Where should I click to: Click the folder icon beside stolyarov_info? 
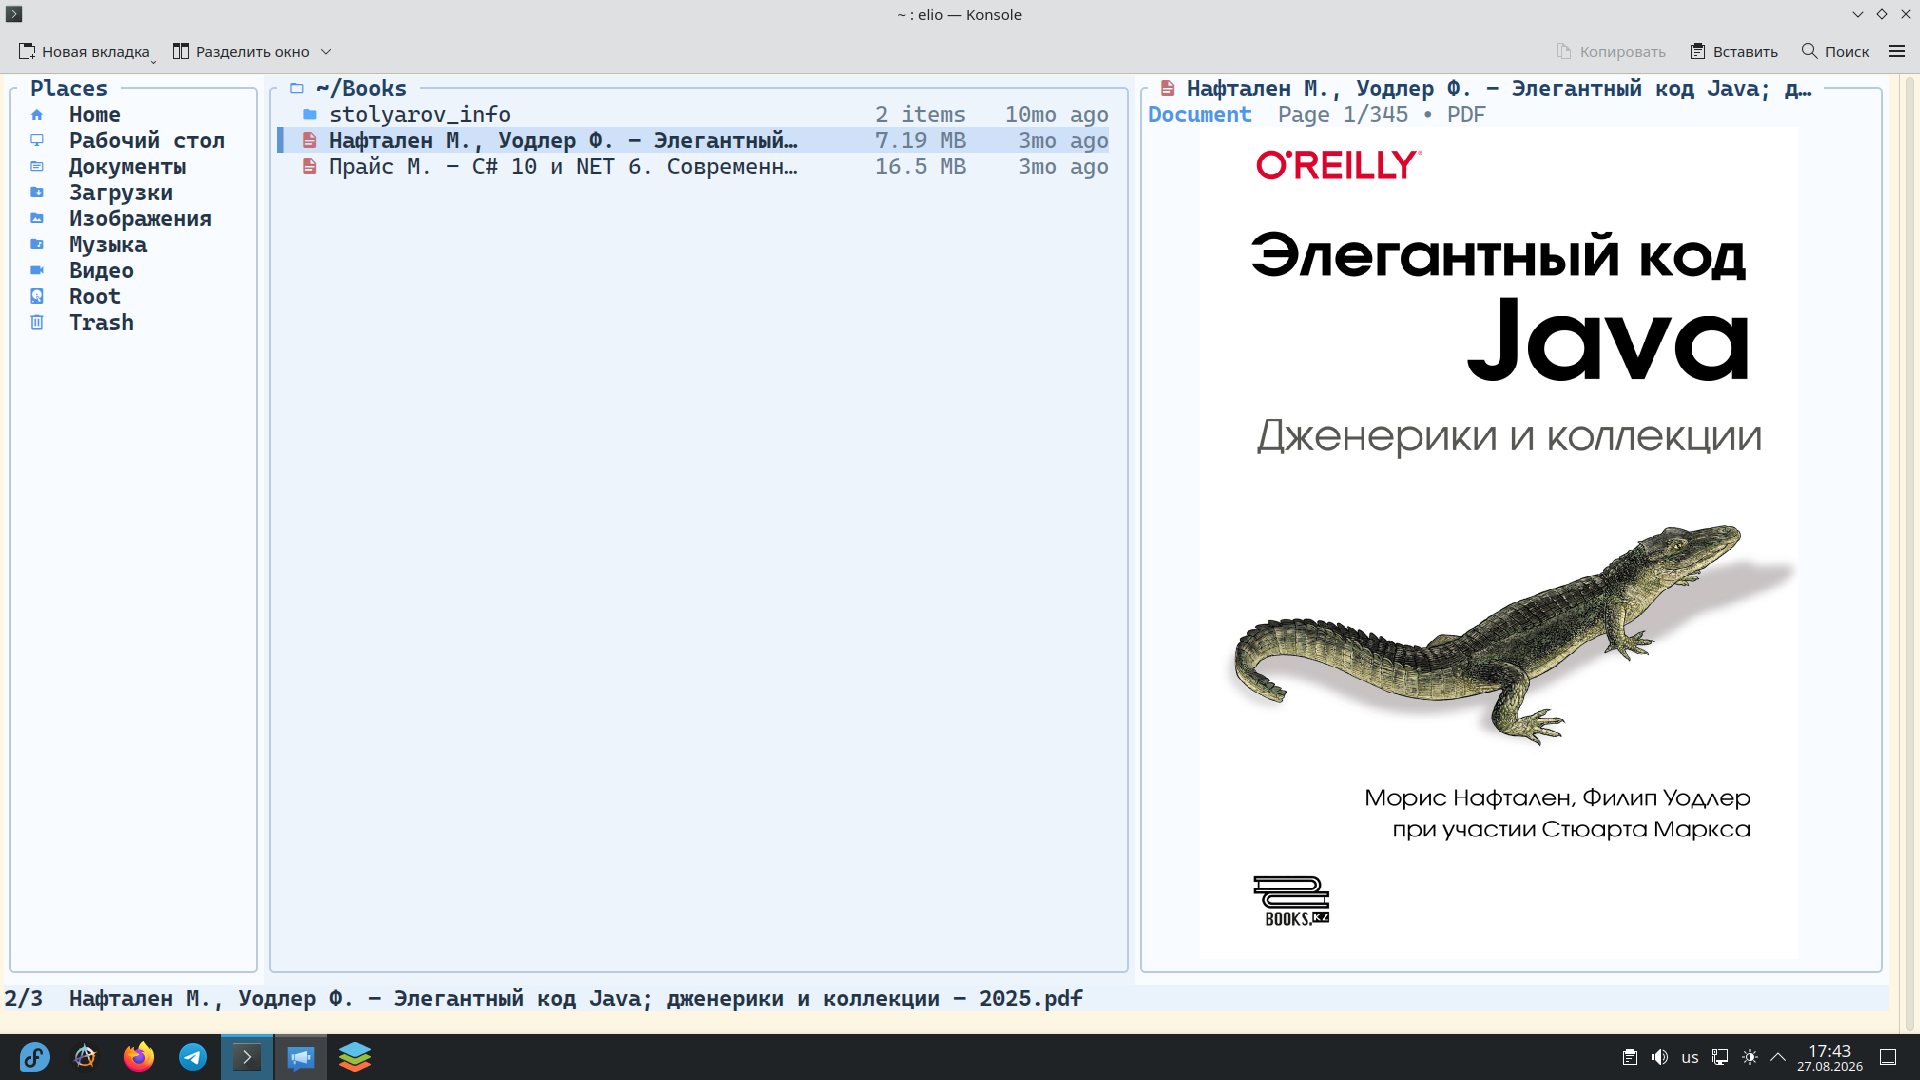pyautogui.click(x=310, y=115)
